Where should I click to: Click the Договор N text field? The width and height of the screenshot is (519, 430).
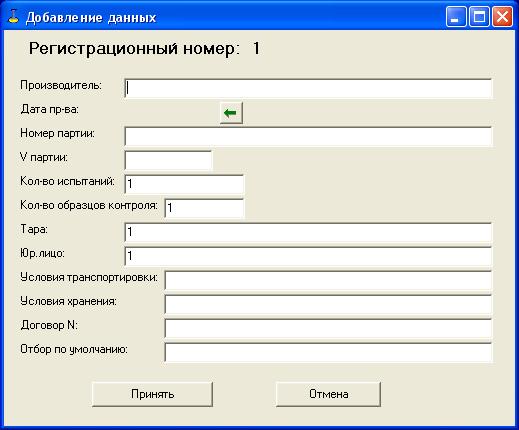328,328
